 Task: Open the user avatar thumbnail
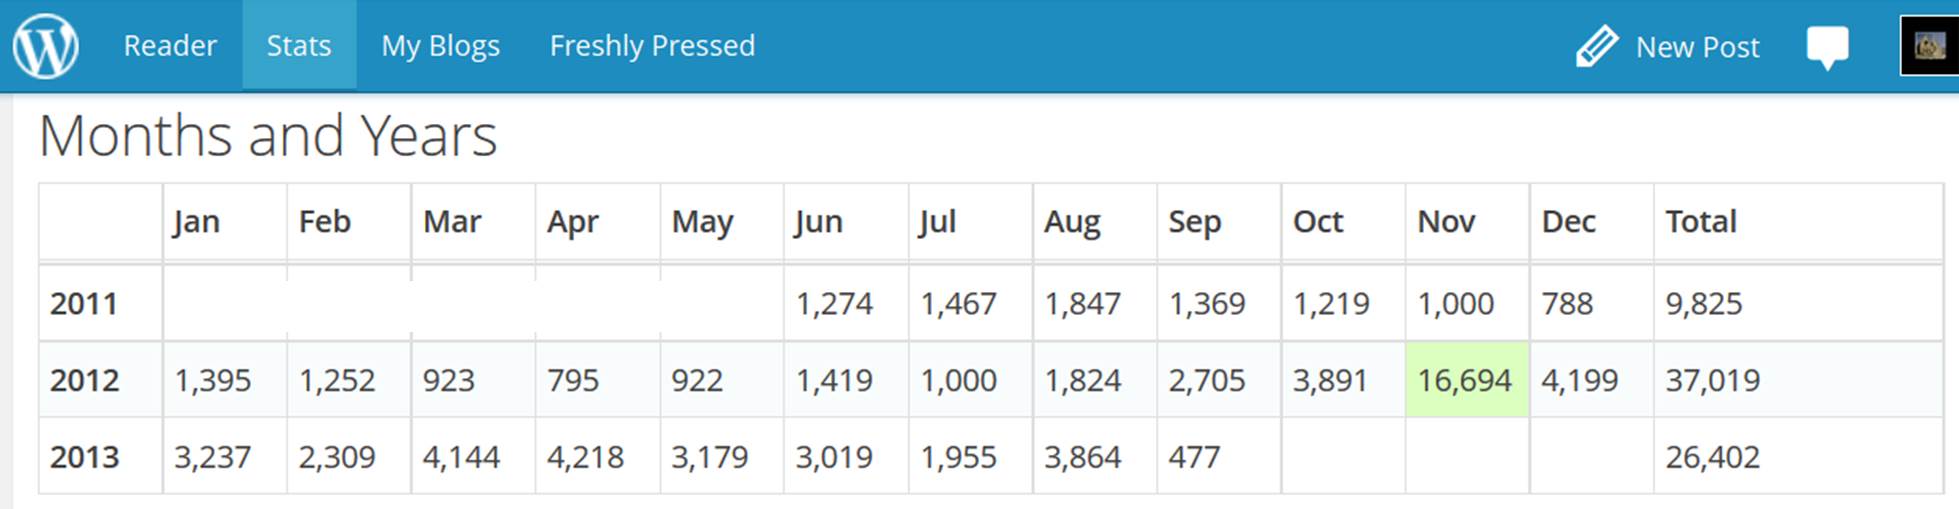(x=1929, y=46)
